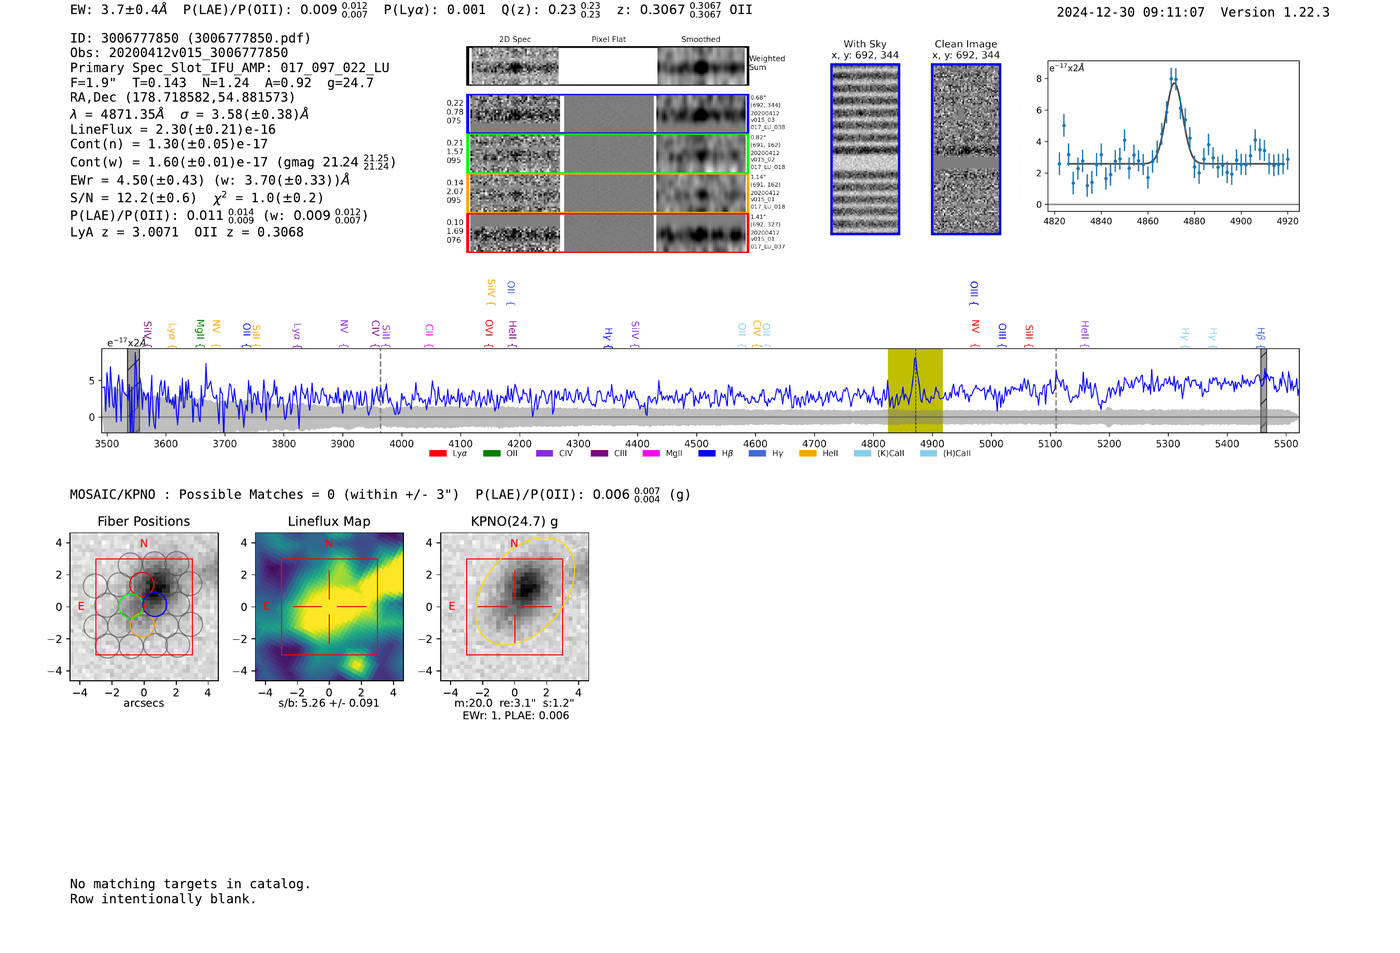1400x953 pixels.
Task: Open the Lineflux Map image
Action: (329, 606)
